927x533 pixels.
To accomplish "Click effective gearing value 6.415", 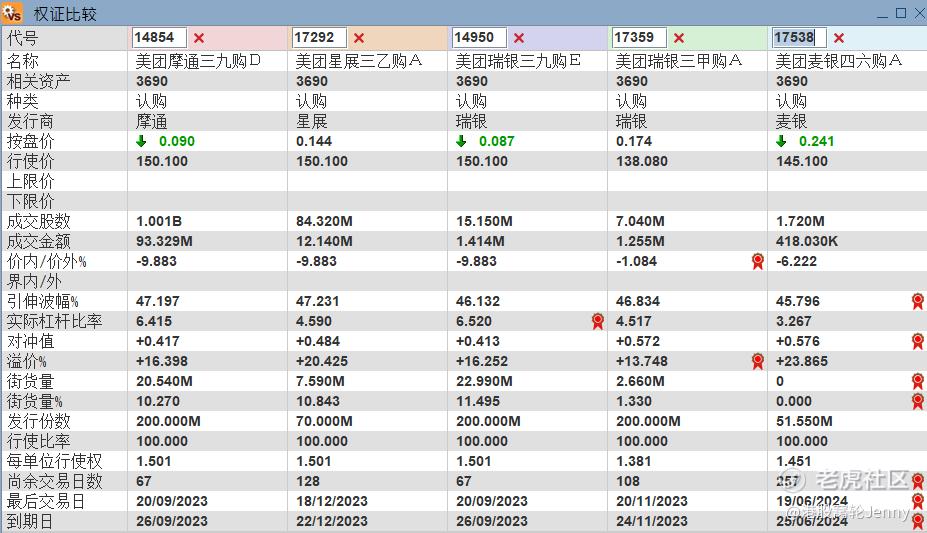I will (154, 321).
